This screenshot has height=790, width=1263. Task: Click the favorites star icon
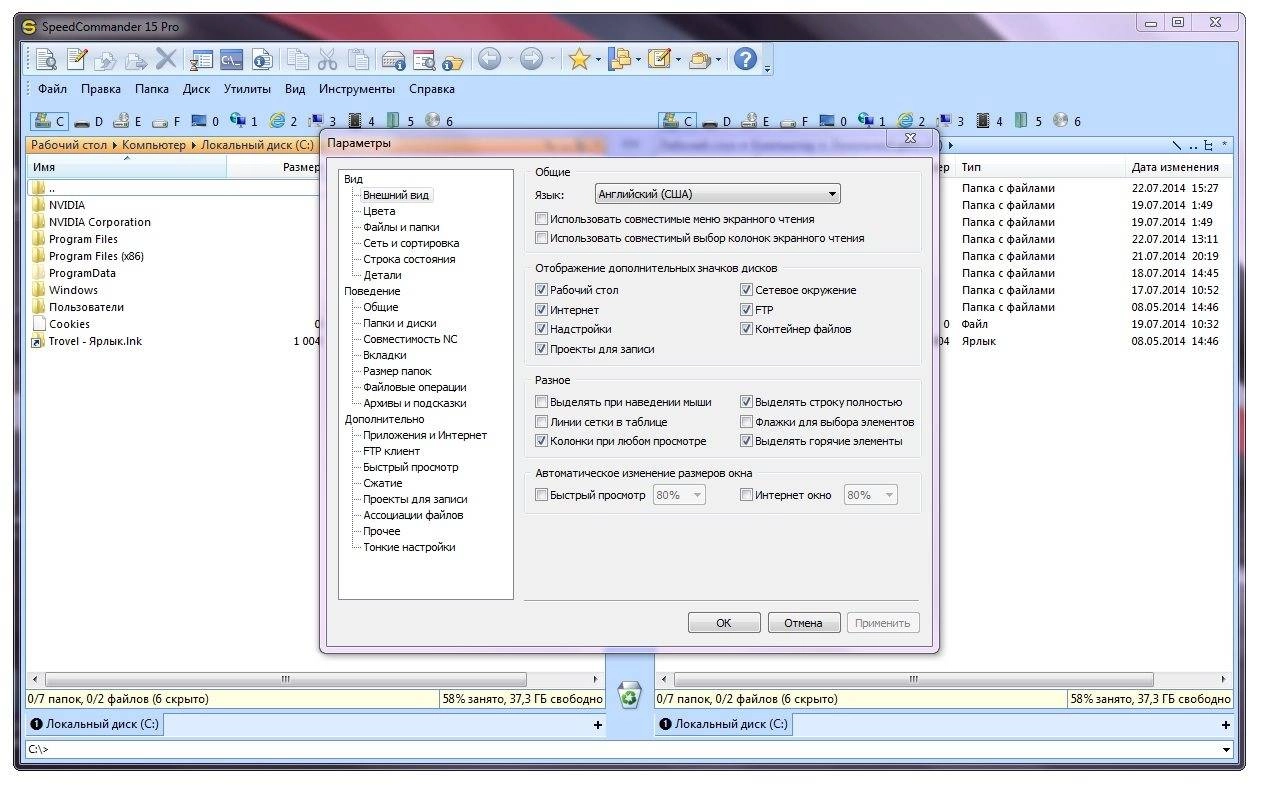tap(579, 60)
